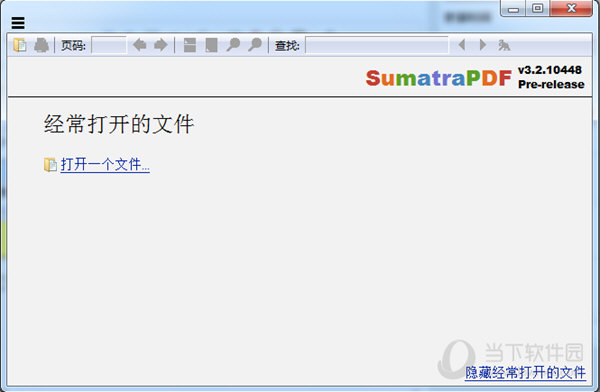Select the Fit Page layout icon
The height and width of the screenshot is (392, 600).
(x=211, y=45)
